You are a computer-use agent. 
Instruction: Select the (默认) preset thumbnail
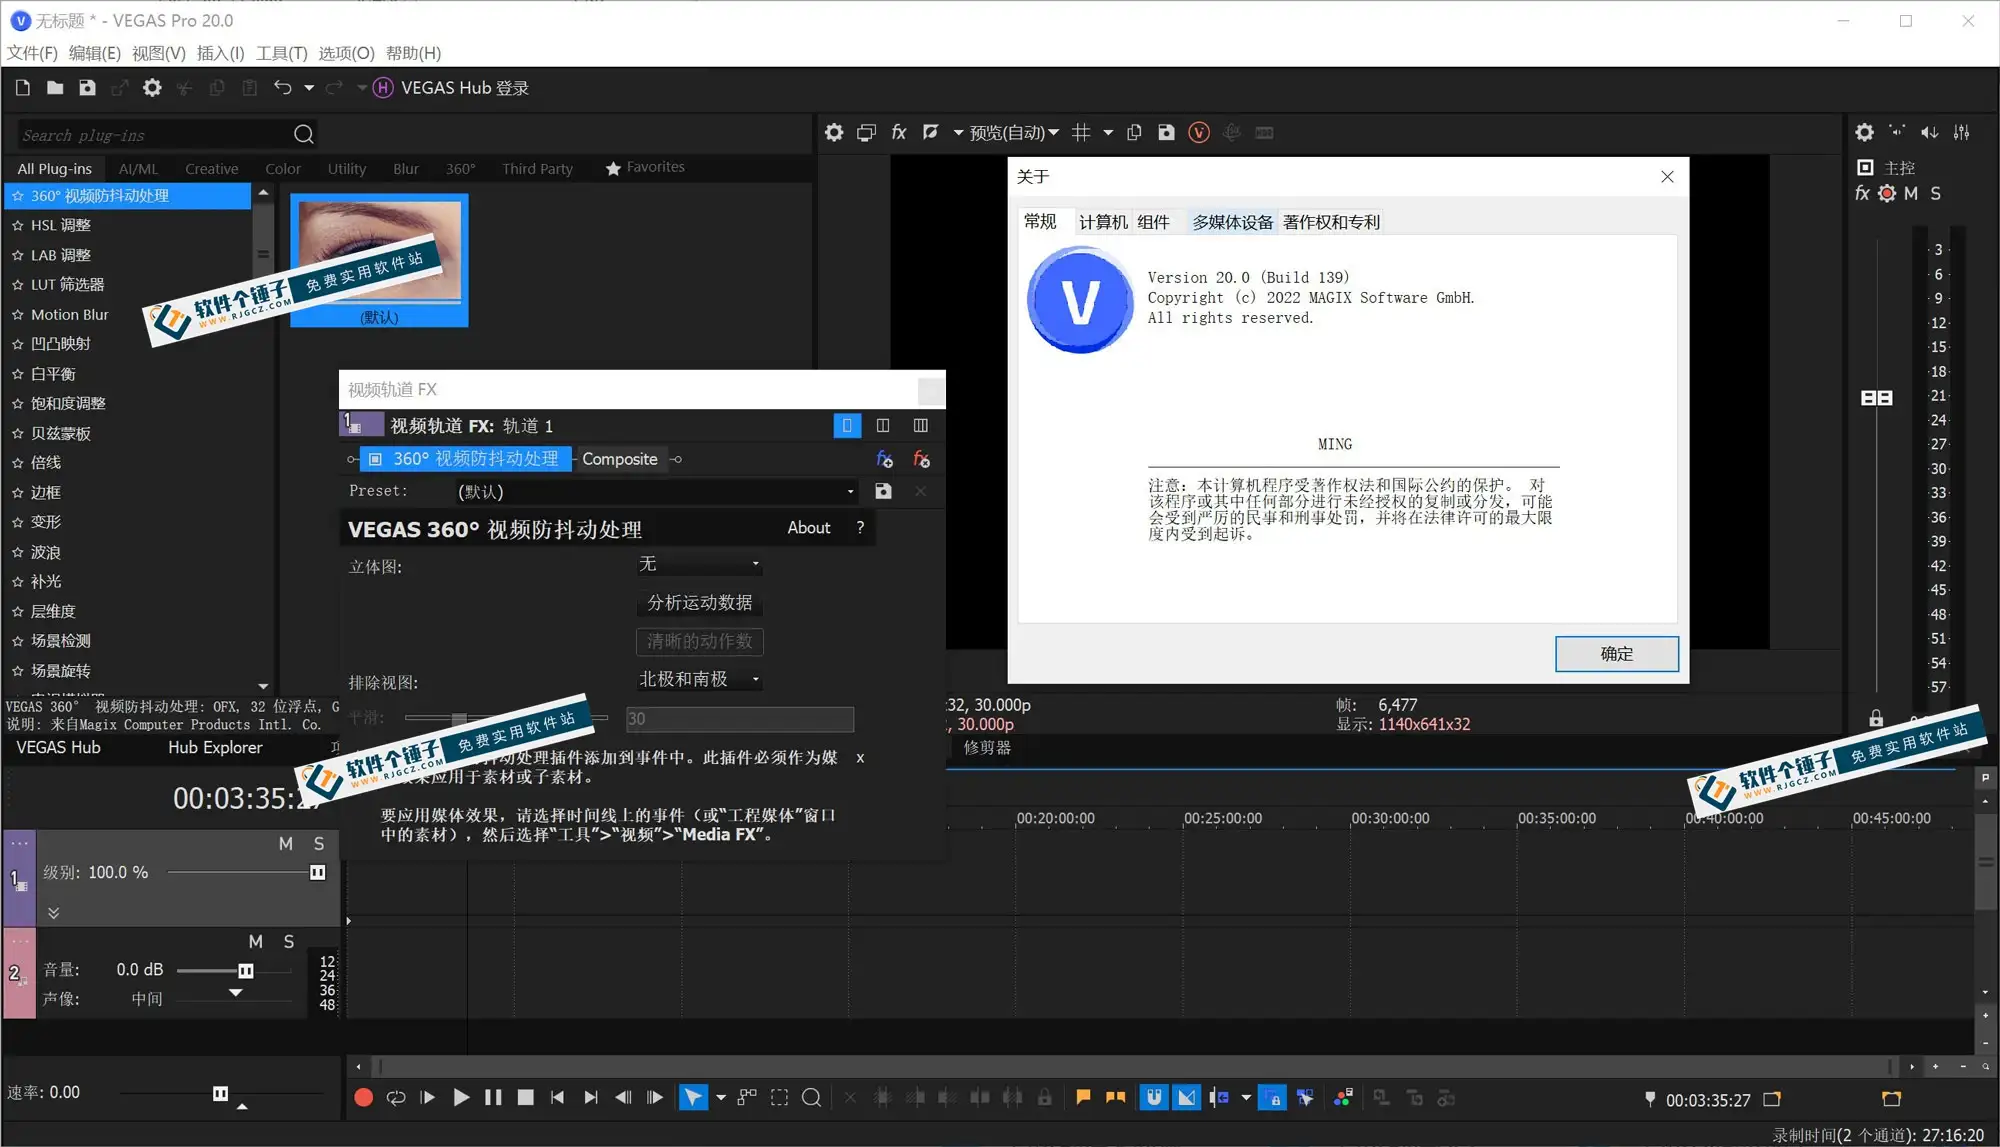coord(379,260)
